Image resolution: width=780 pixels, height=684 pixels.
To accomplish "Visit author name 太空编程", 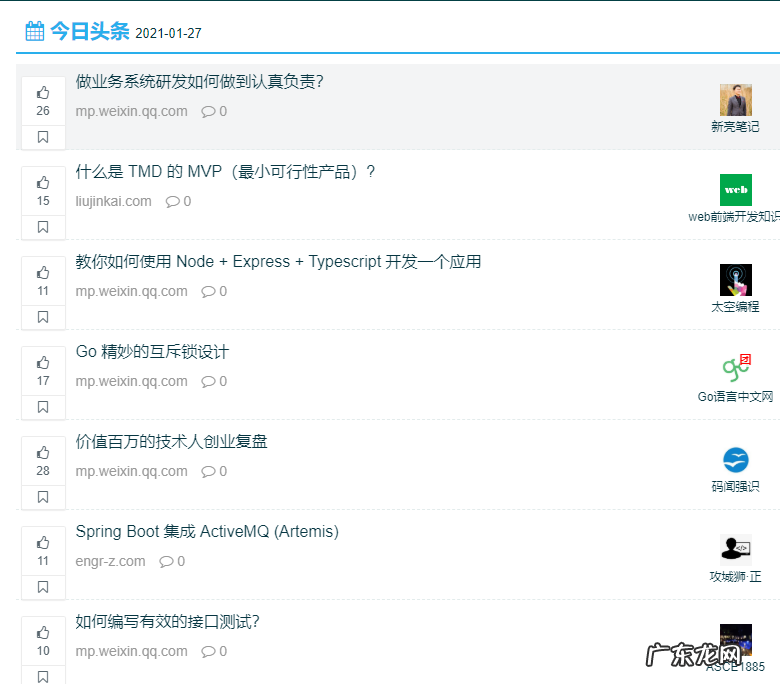I will pos(735,307).
